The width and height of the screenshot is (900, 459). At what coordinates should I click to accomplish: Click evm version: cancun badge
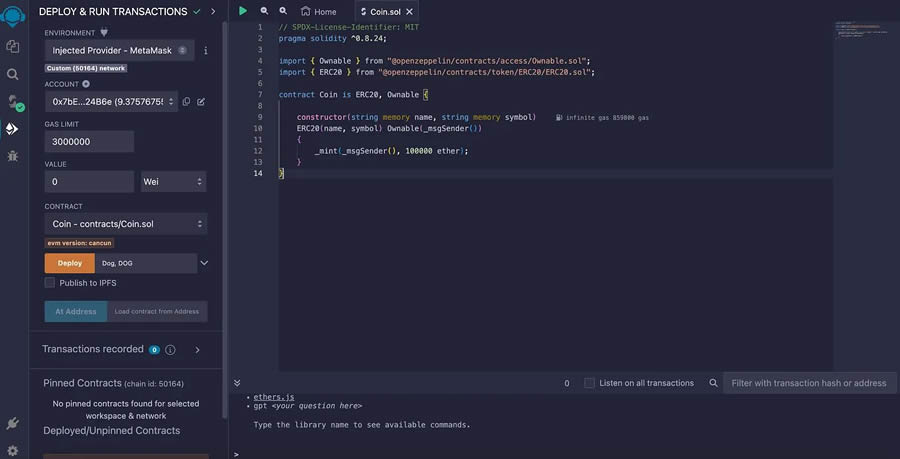[x=79, y=243]
